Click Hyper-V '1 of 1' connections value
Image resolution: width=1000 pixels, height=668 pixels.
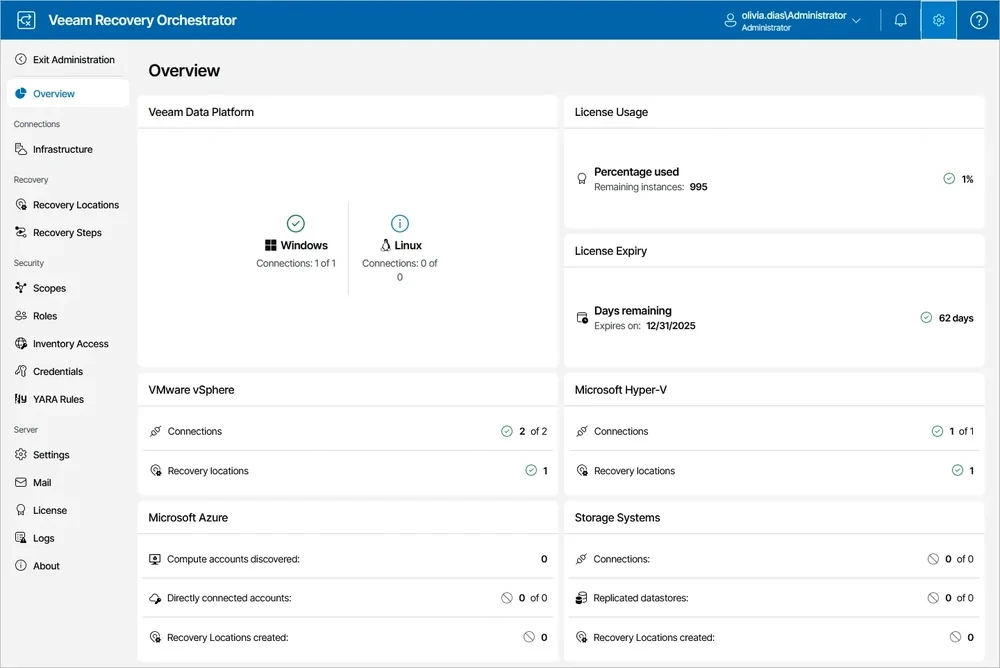[x=961, y=431]
